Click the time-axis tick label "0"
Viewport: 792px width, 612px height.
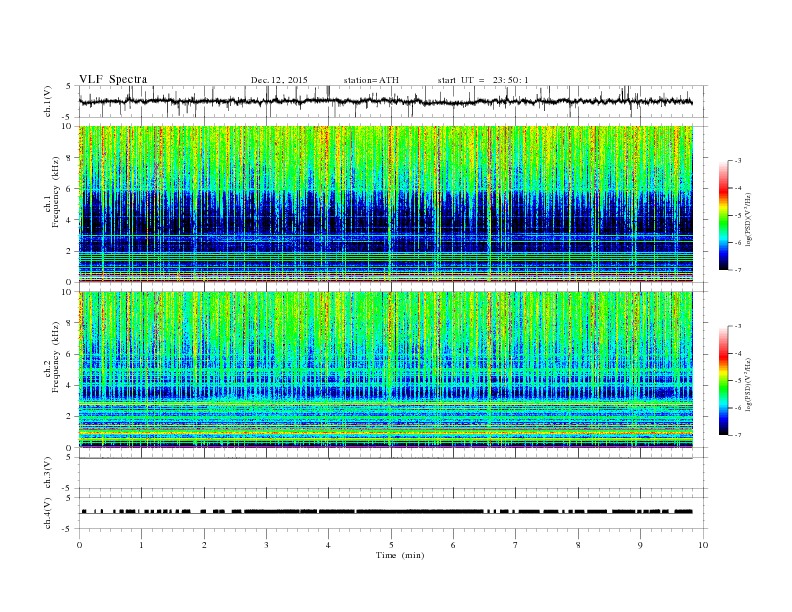pos(79,545)
